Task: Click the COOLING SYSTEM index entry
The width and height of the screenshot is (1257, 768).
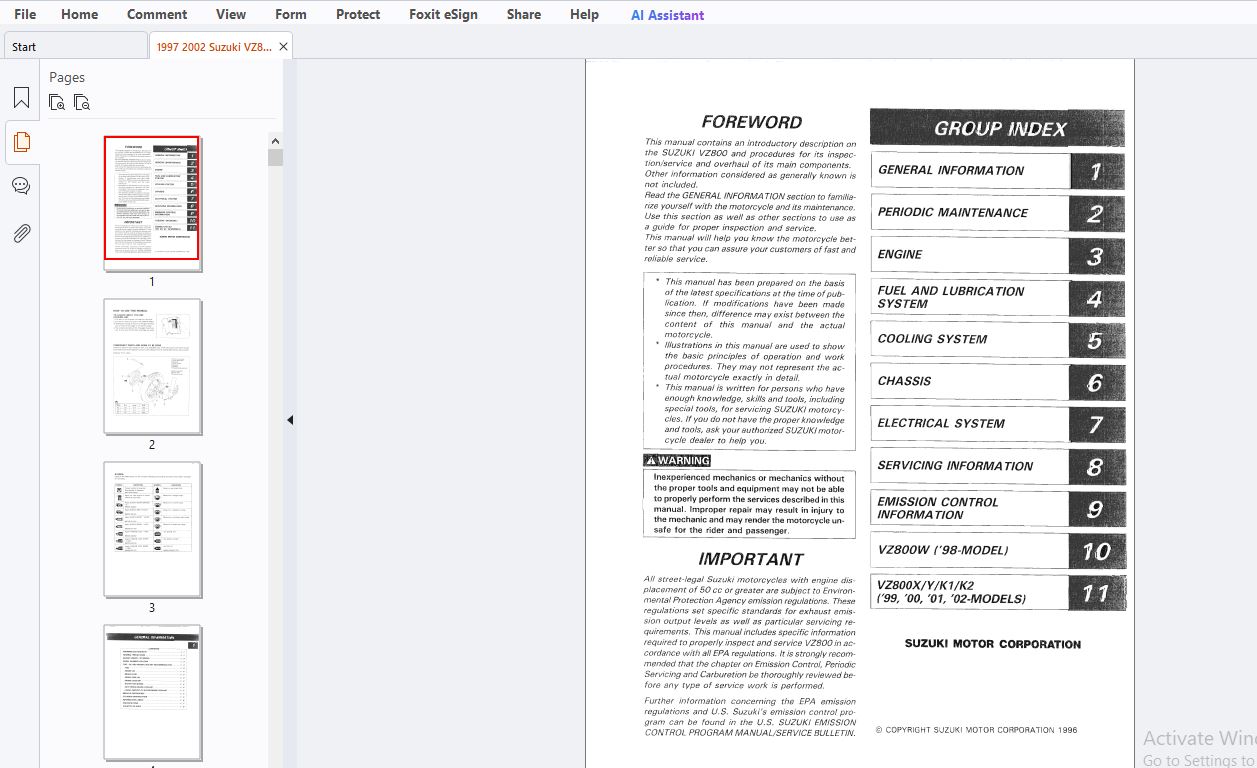Action: pyautogui.click(x=997, y=339)
